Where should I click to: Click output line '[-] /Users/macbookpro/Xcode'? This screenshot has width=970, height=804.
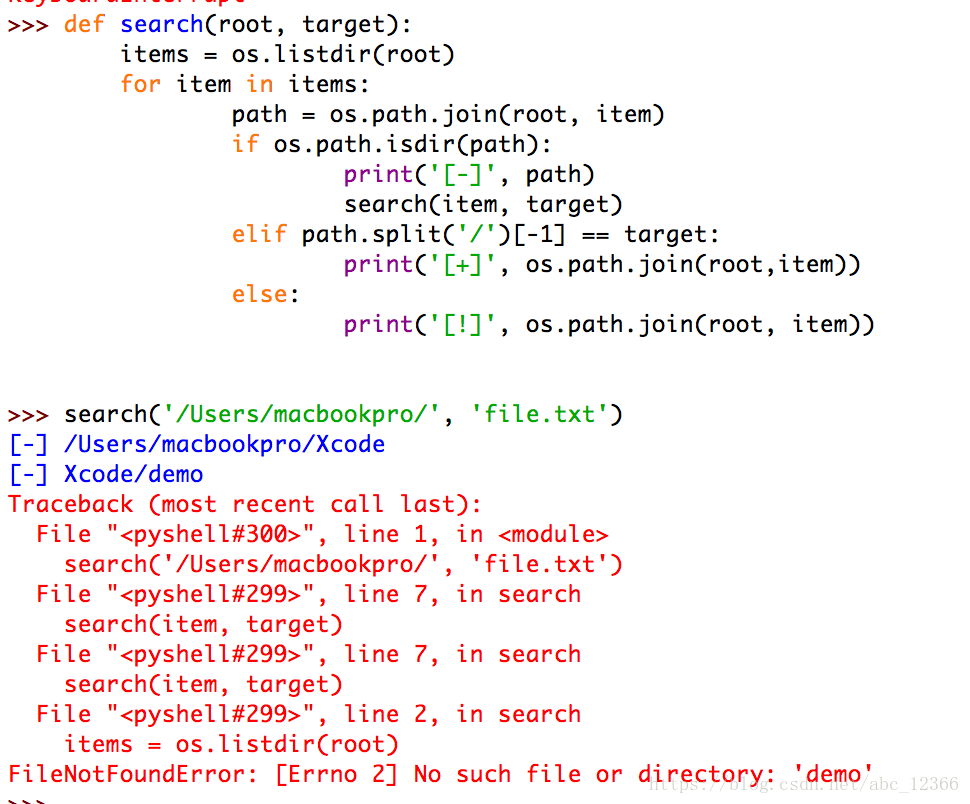(196, 444)
